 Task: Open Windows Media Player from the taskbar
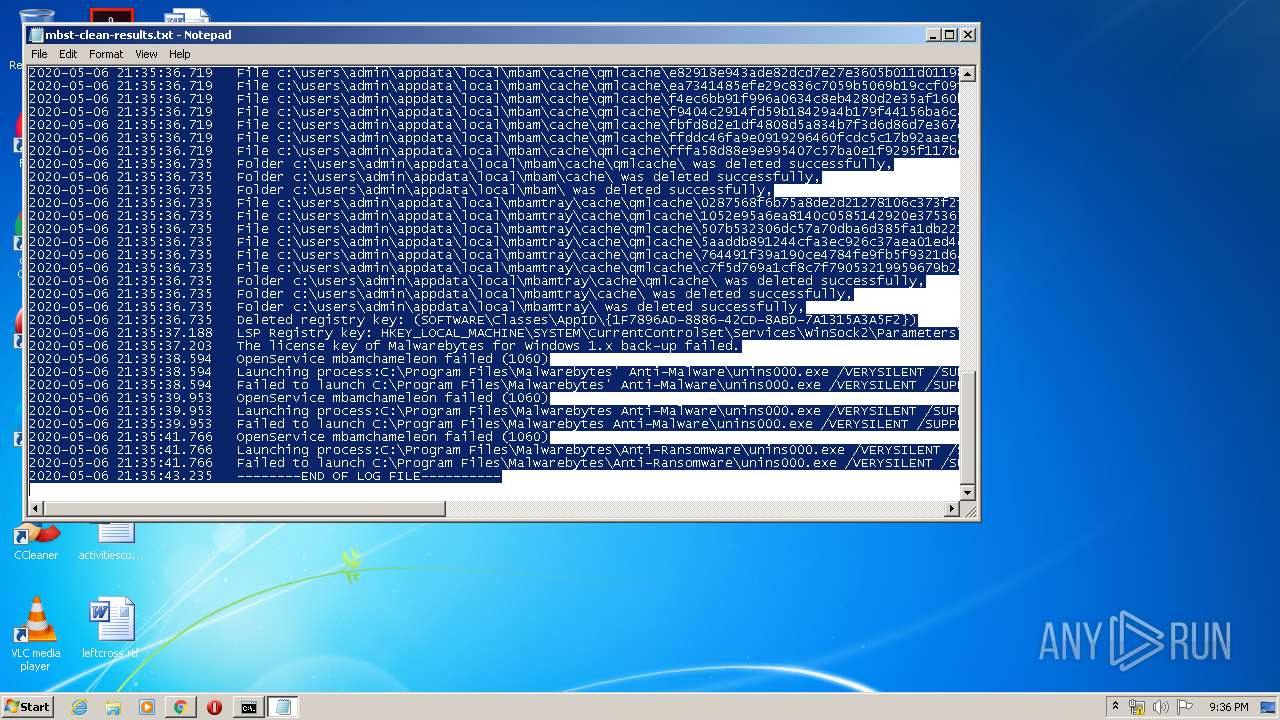[147, 707]
